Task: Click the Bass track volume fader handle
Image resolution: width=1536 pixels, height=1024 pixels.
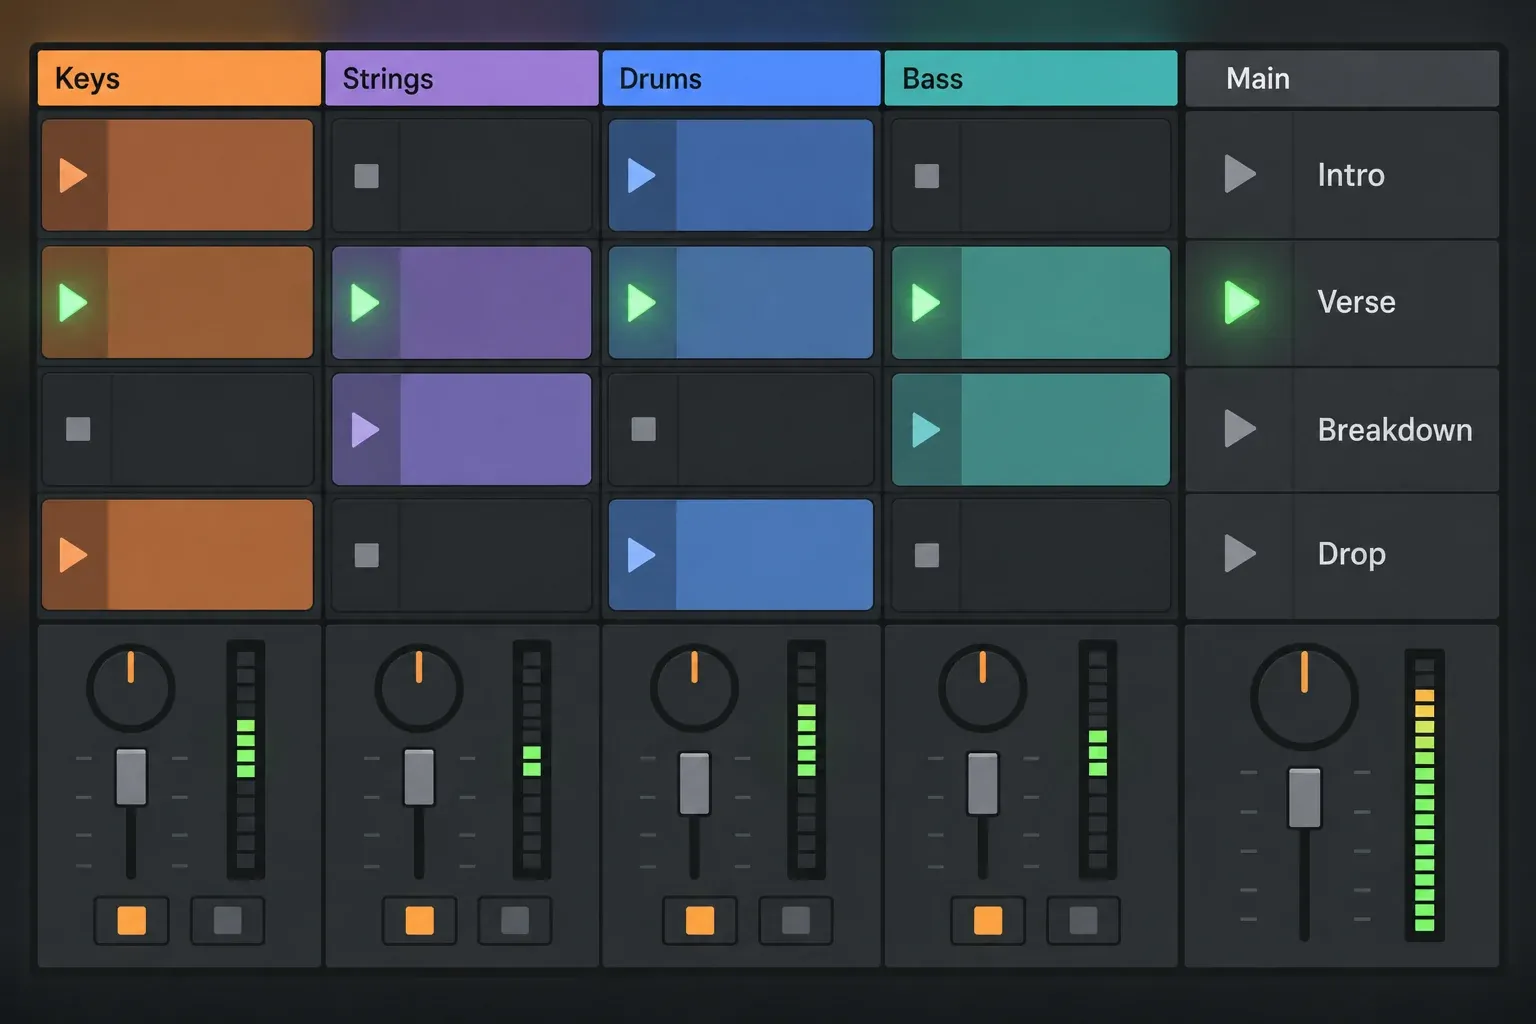Action: click(x=983, y=783)
